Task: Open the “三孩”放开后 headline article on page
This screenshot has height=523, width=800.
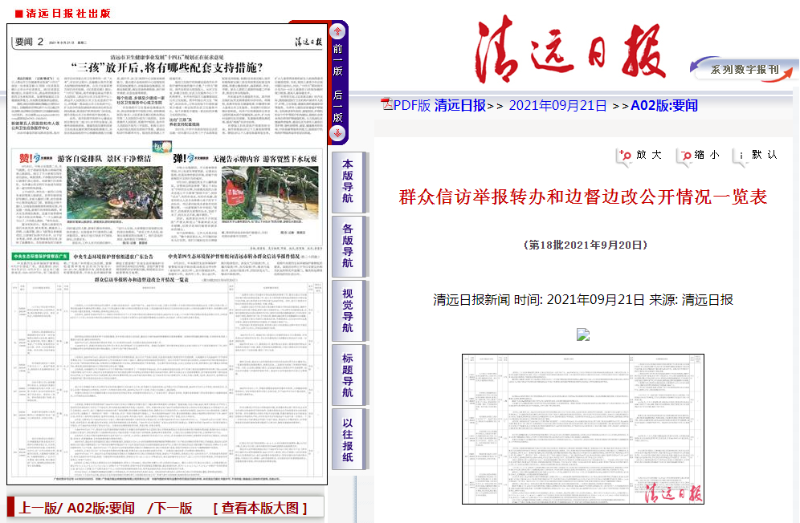Action: pyautogui.click(x=167, y=67)
